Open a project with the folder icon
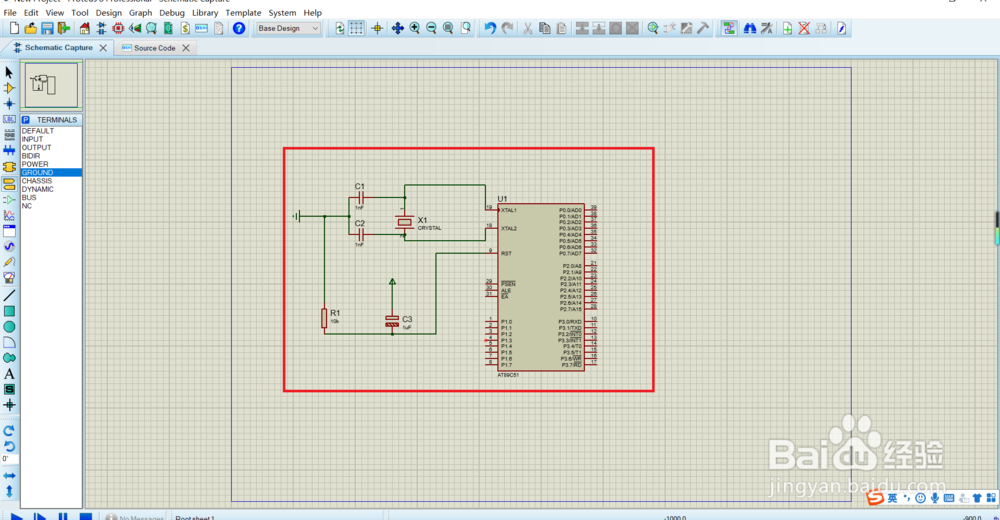Image resolution: width=1000 pixels, height=520 pixels. tap(31, 28)
